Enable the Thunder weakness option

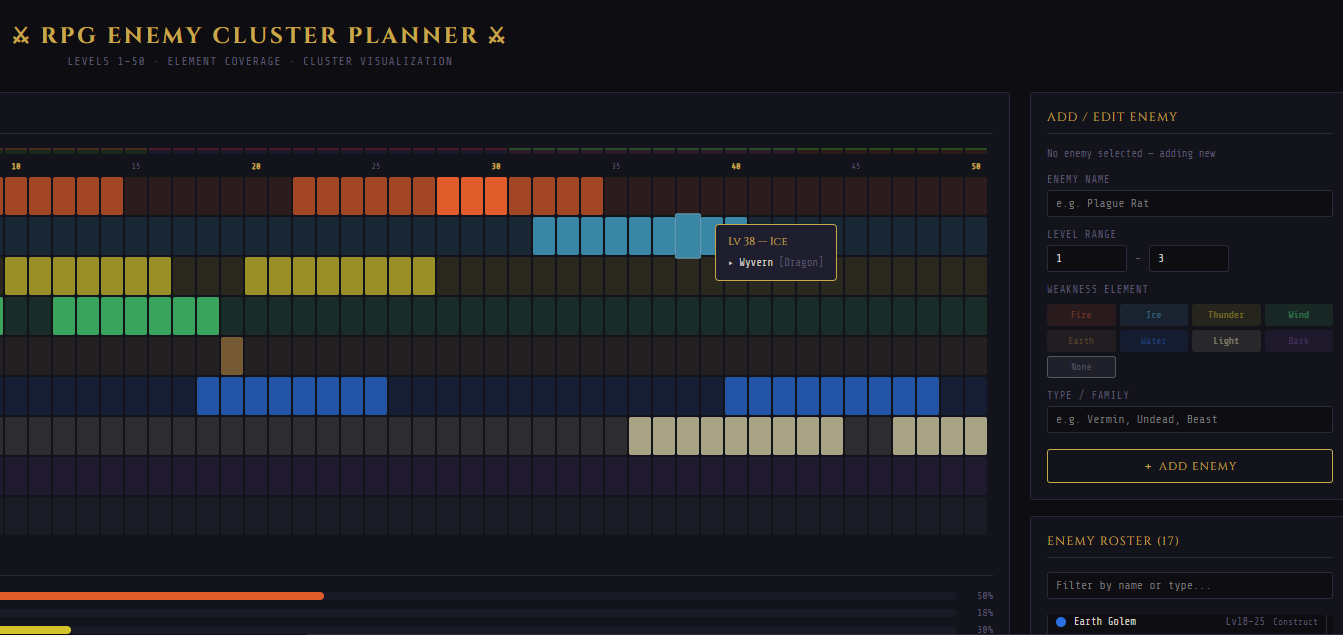click(x=1225, y=315)
